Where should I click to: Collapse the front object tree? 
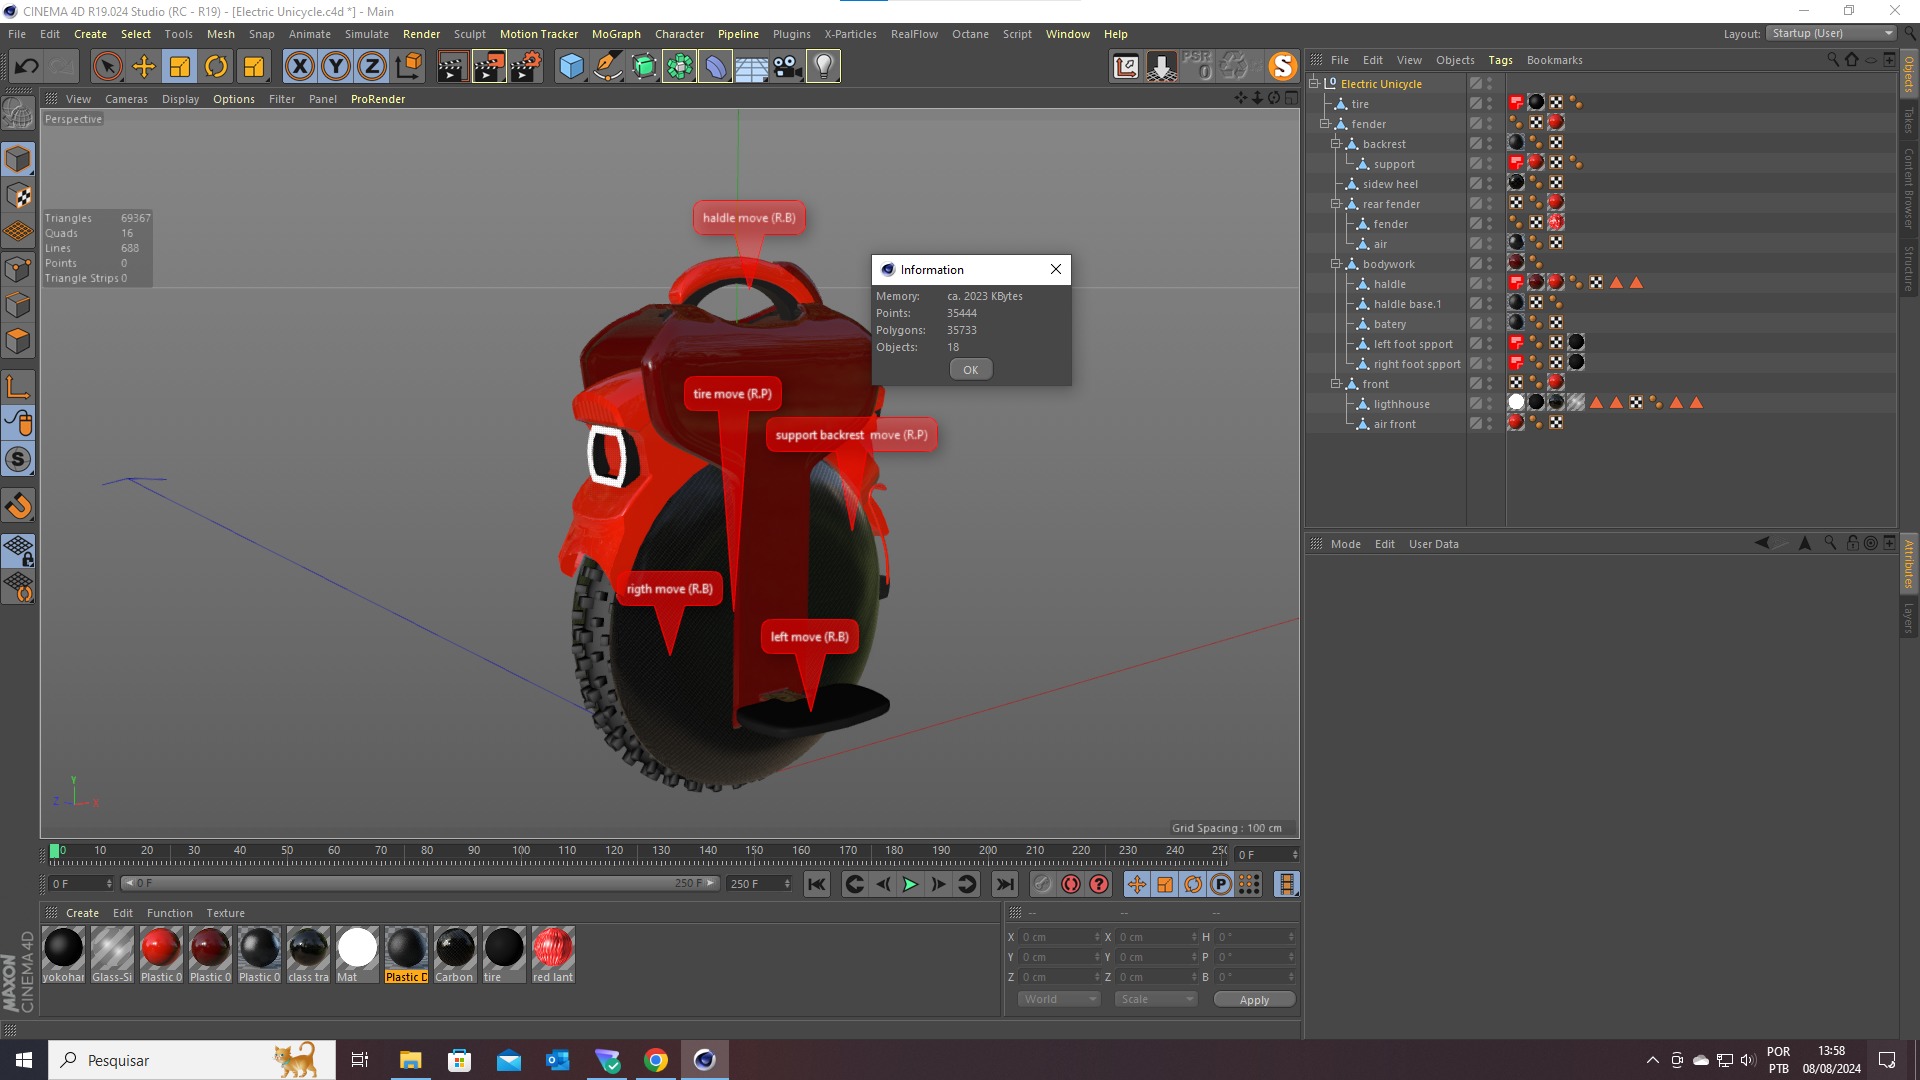(x=1335, y=384)
